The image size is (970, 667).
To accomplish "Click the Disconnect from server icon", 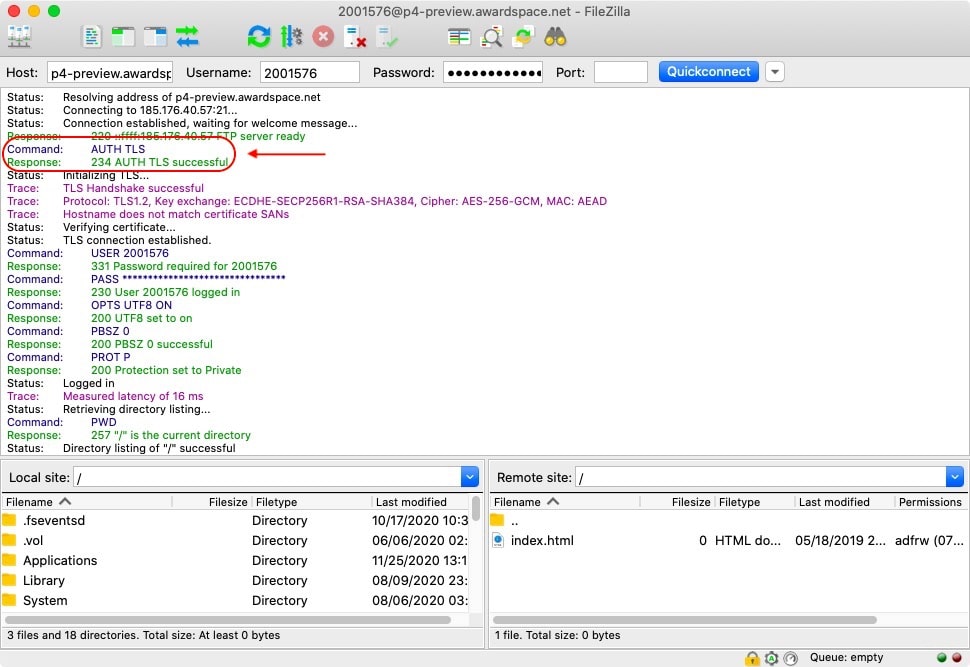I will 352,36.
